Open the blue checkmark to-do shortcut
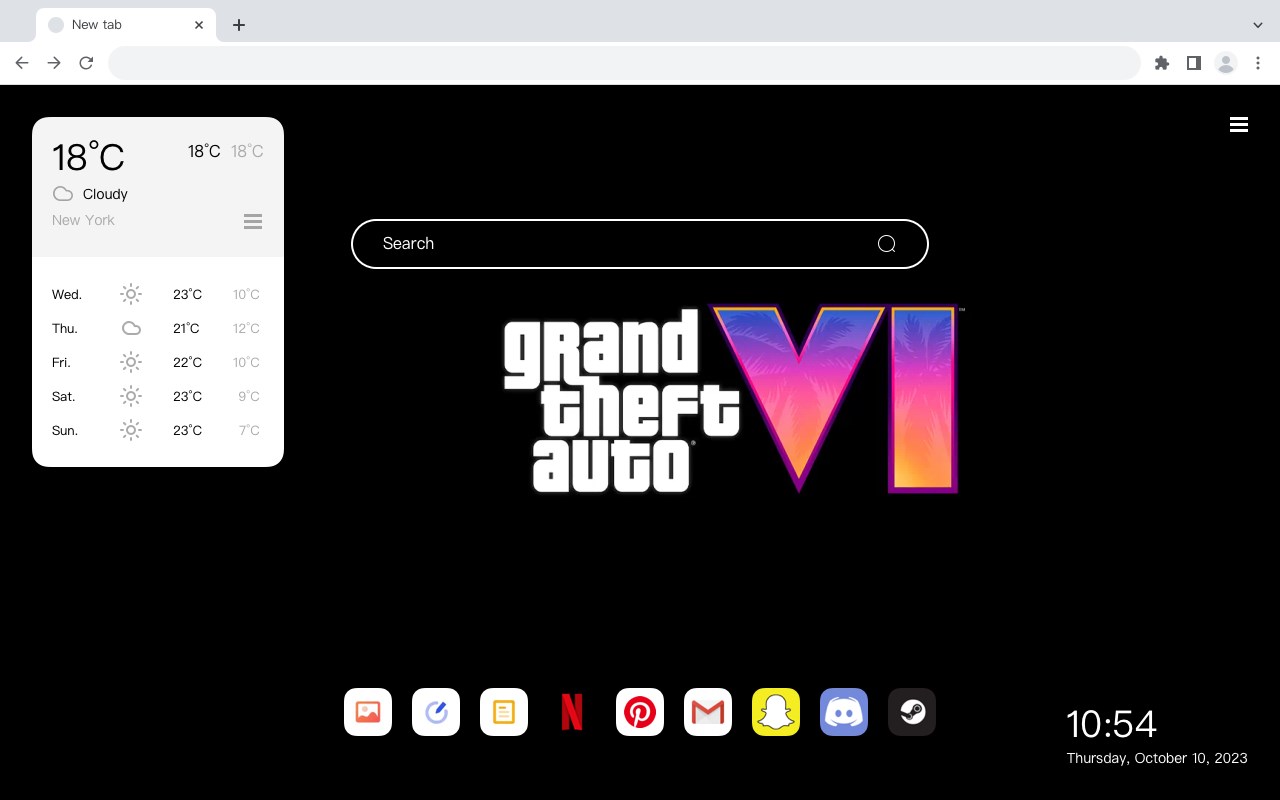Screen dimensions: 1280x800 tap(436, 712)
